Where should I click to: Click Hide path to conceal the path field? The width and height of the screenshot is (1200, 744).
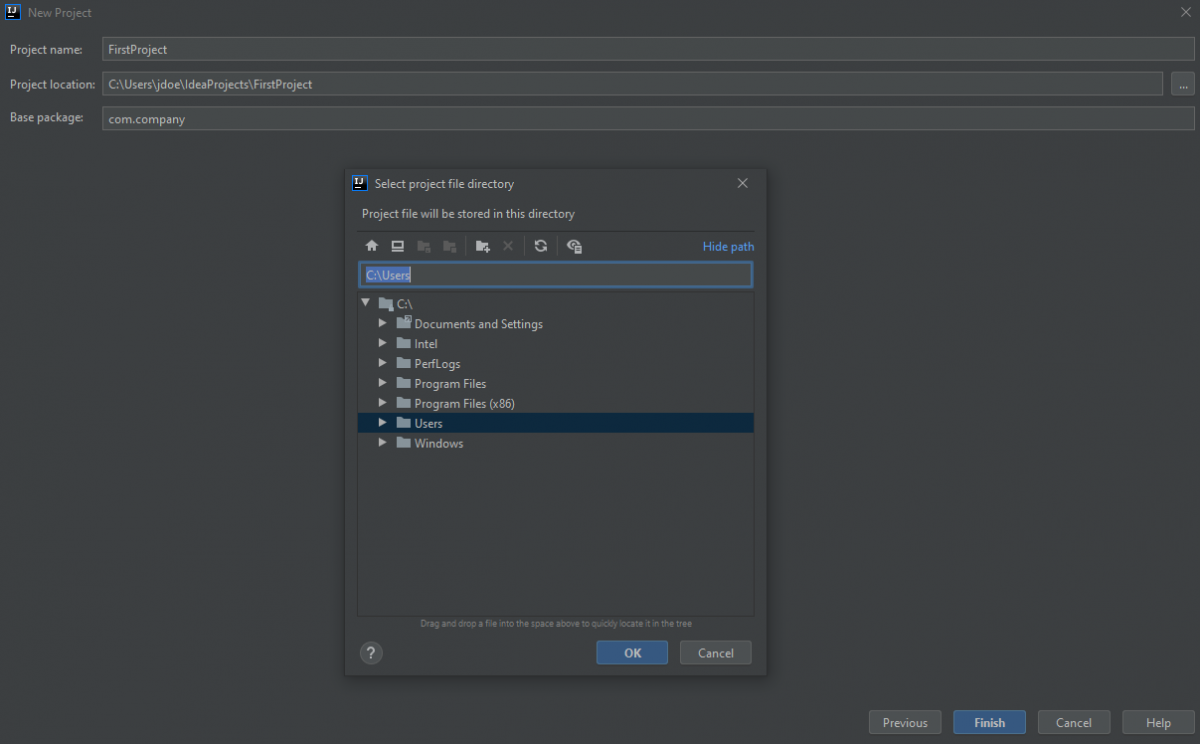pyautogui.click(x=728, y=246)
